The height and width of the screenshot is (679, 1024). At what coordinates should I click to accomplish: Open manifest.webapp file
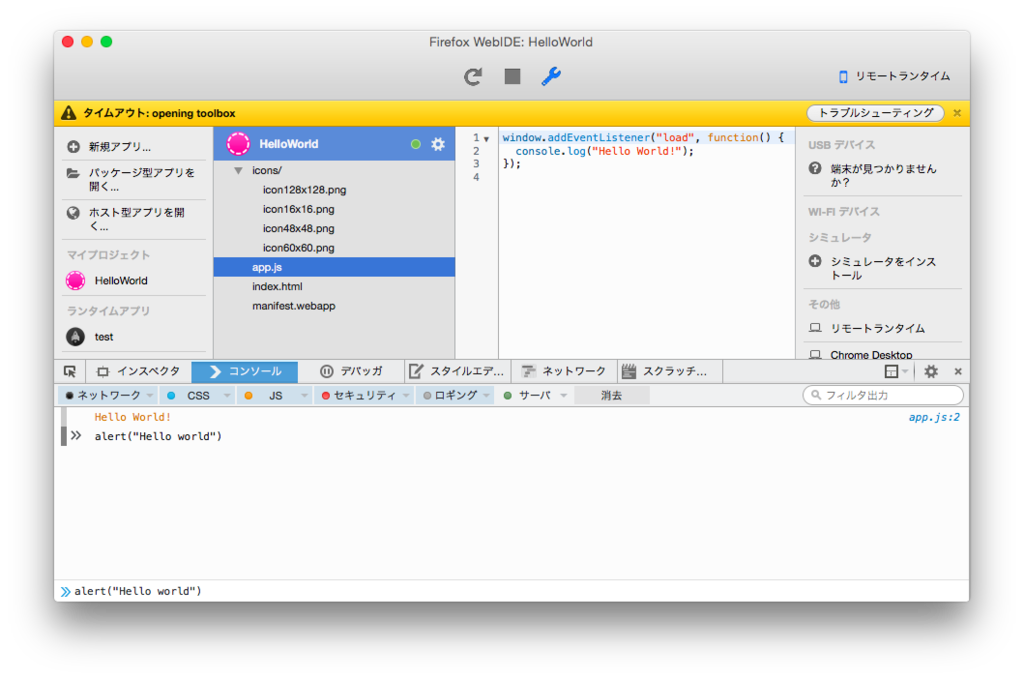294,306
